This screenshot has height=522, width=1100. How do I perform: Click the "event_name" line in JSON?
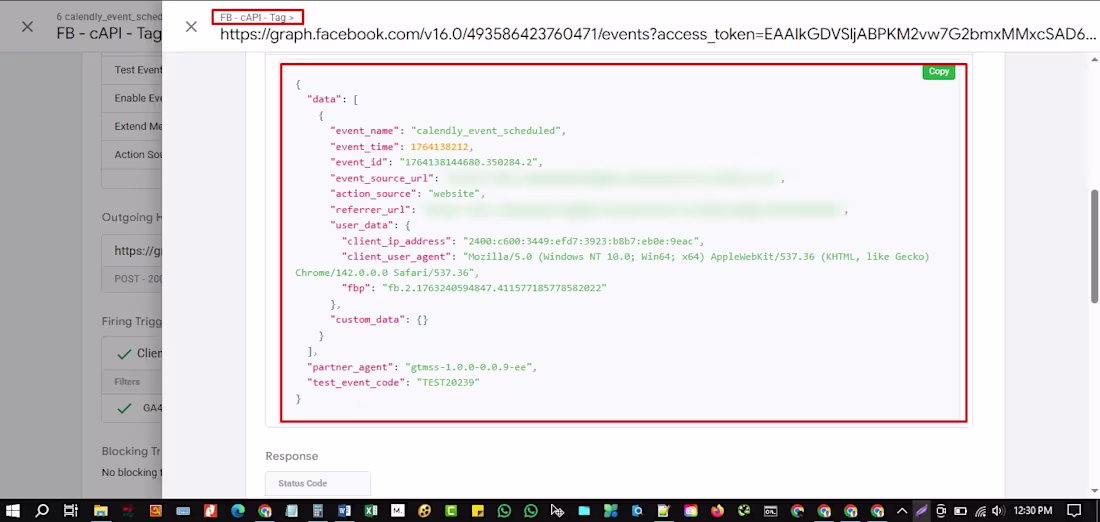coord(448,131)
